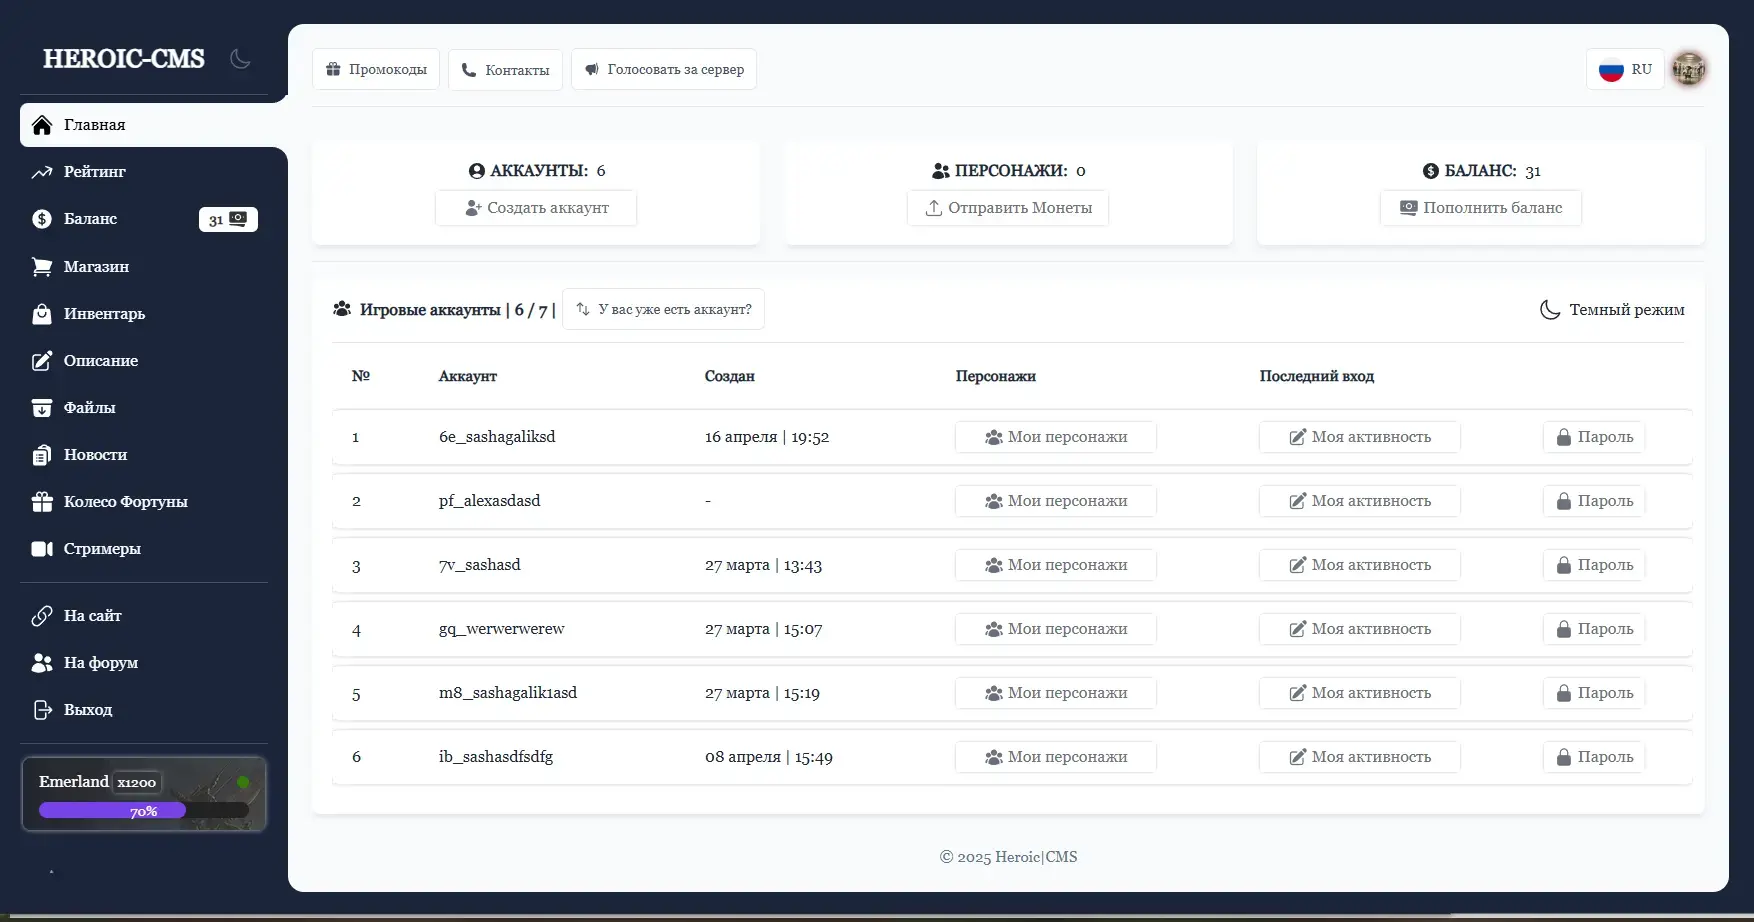Click the 70% server progress bar
The image size is (1754, 922).
[x=144, y=811]
